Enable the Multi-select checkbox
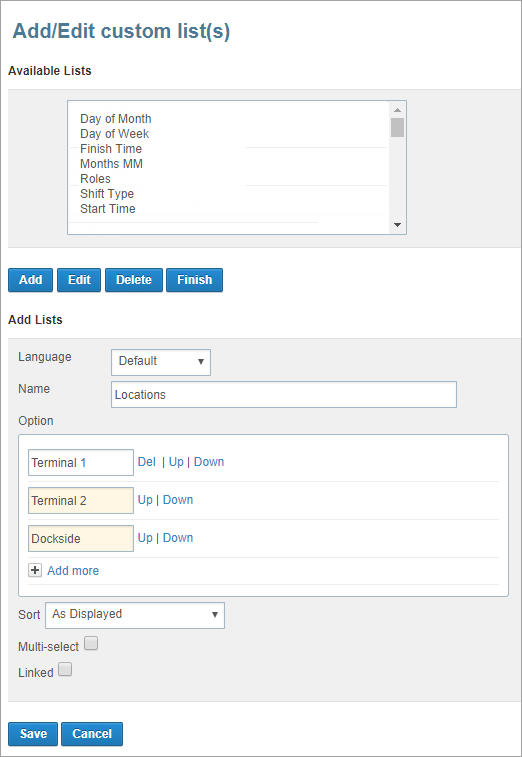 pyautogui.click(x=91, y=644)
